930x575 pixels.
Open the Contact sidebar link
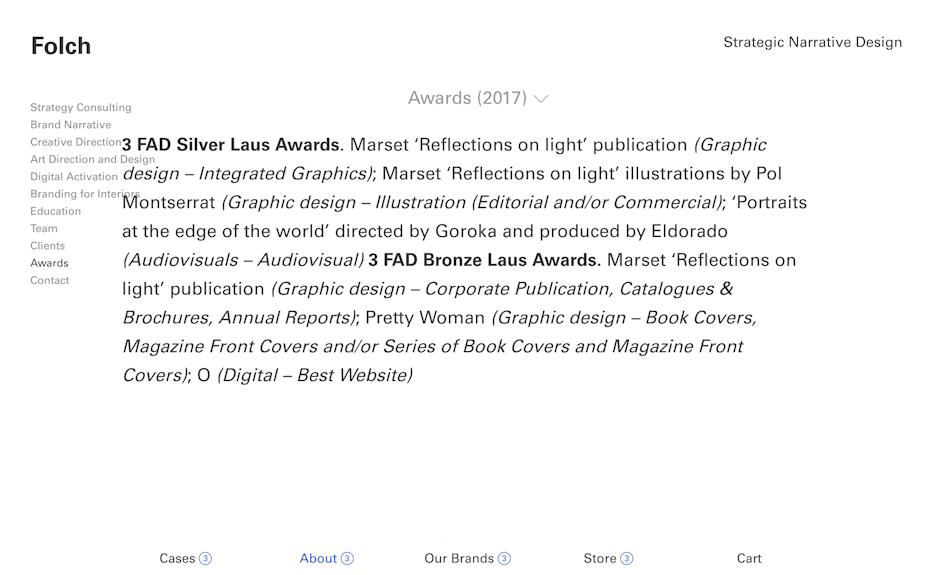pos(50,281)
